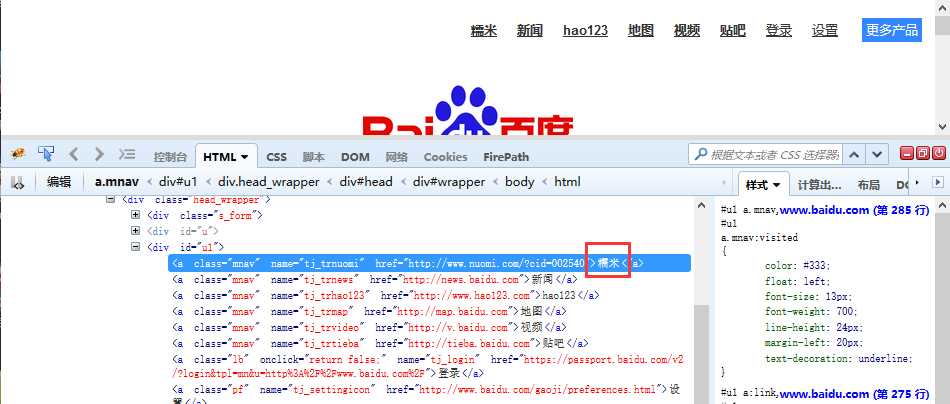Click the side panel toggle arrow button

pos(938,182)
